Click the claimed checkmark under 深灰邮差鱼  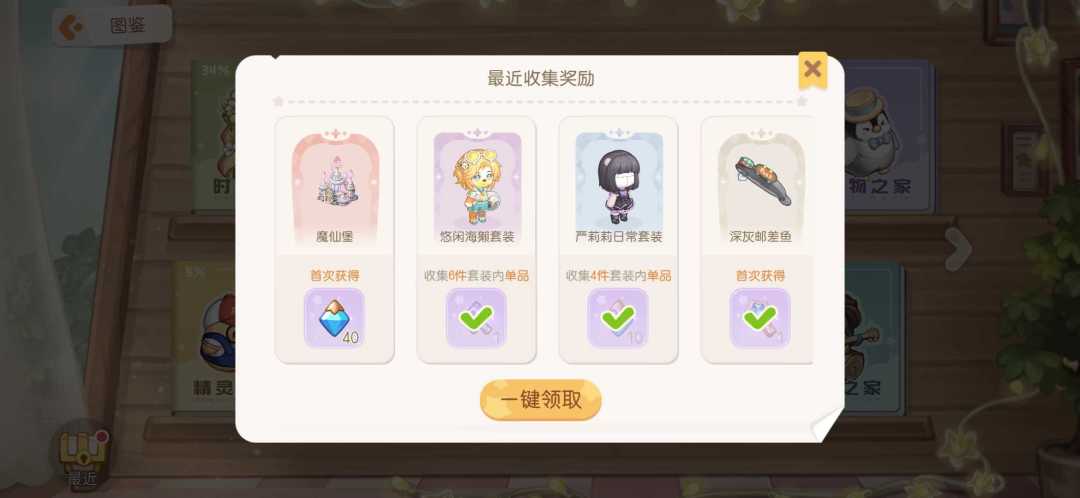760,318
